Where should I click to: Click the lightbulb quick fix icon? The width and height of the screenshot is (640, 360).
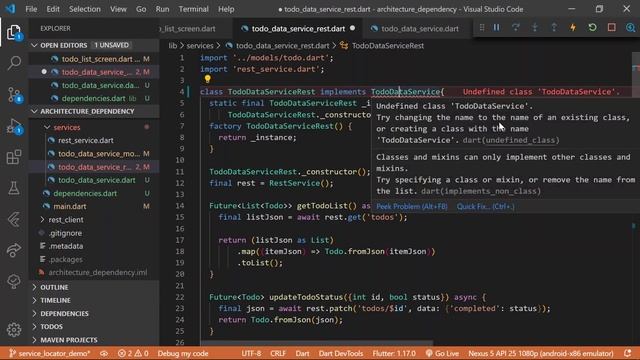[207, 79]
